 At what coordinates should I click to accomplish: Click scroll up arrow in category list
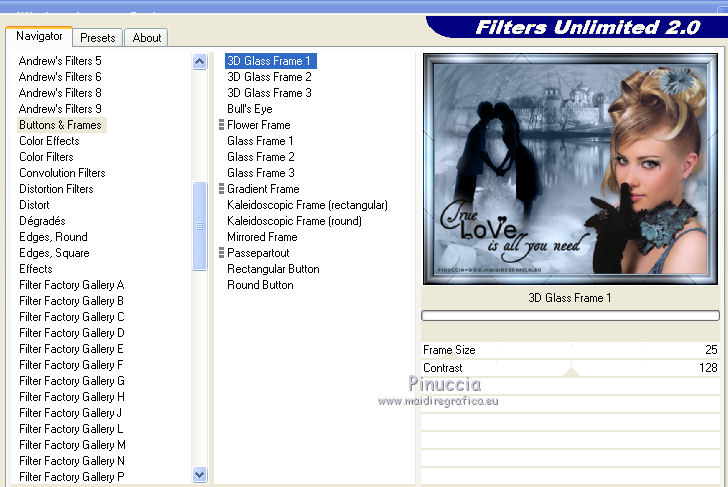tap(200, 61)
